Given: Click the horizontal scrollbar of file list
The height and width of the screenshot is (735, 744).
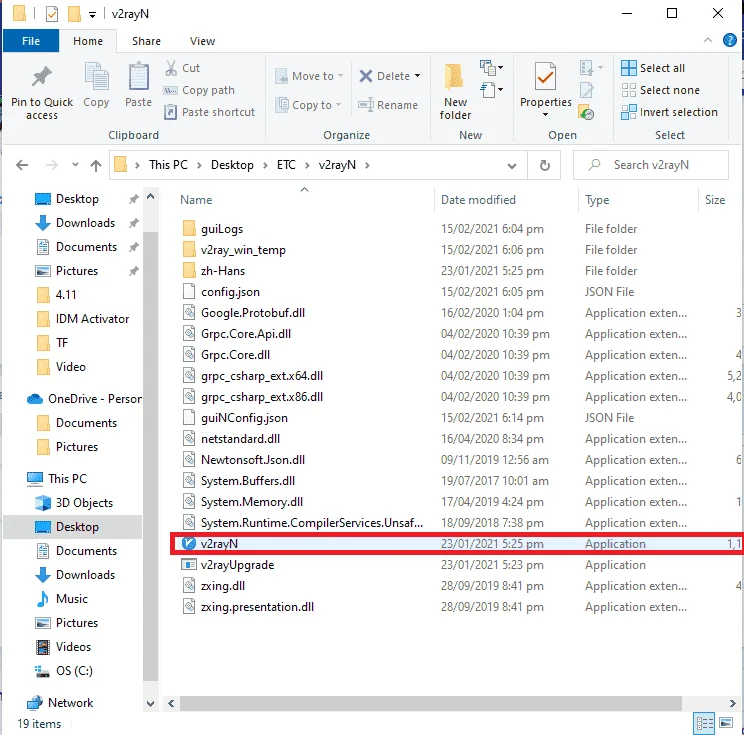Looking at the screenshot, I should pyautogui.click(x=430, y=703).
